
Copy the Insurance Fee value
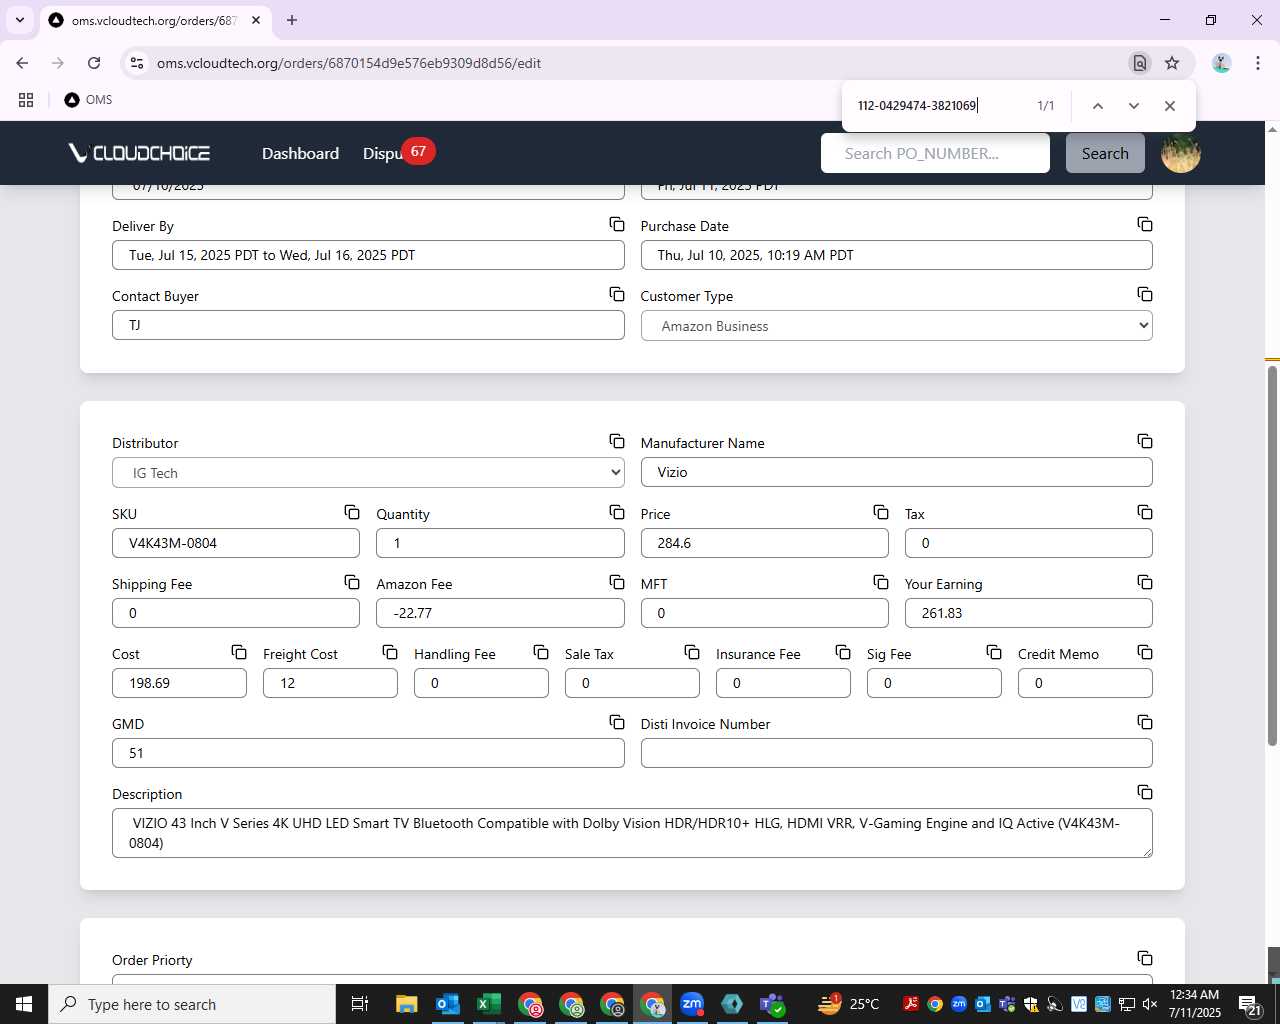coord(843,652)
